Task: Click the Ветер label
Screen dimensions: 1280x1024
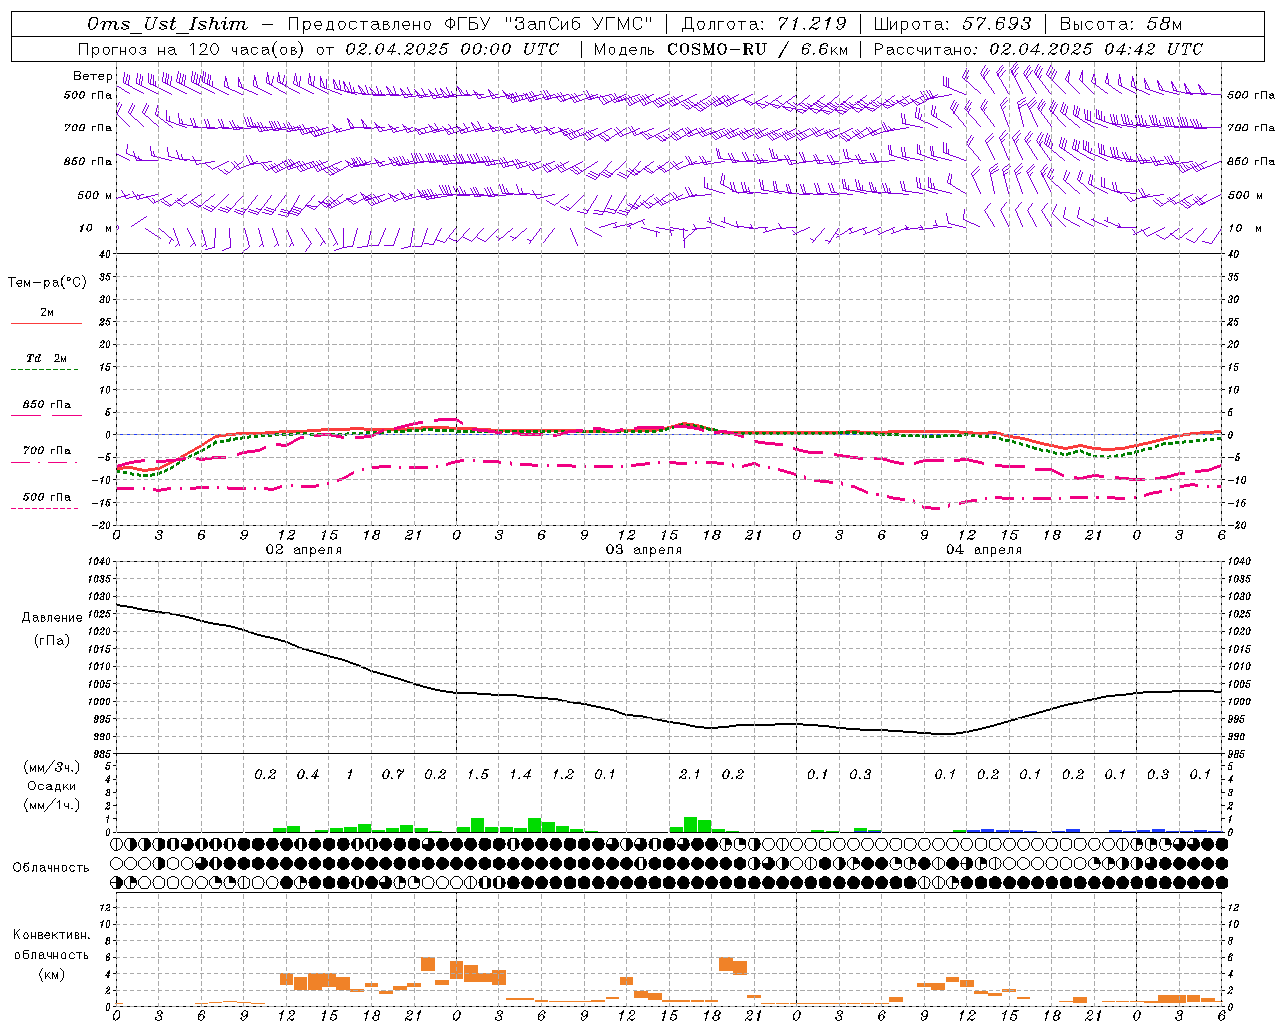Action: click(x=92, y=76)
